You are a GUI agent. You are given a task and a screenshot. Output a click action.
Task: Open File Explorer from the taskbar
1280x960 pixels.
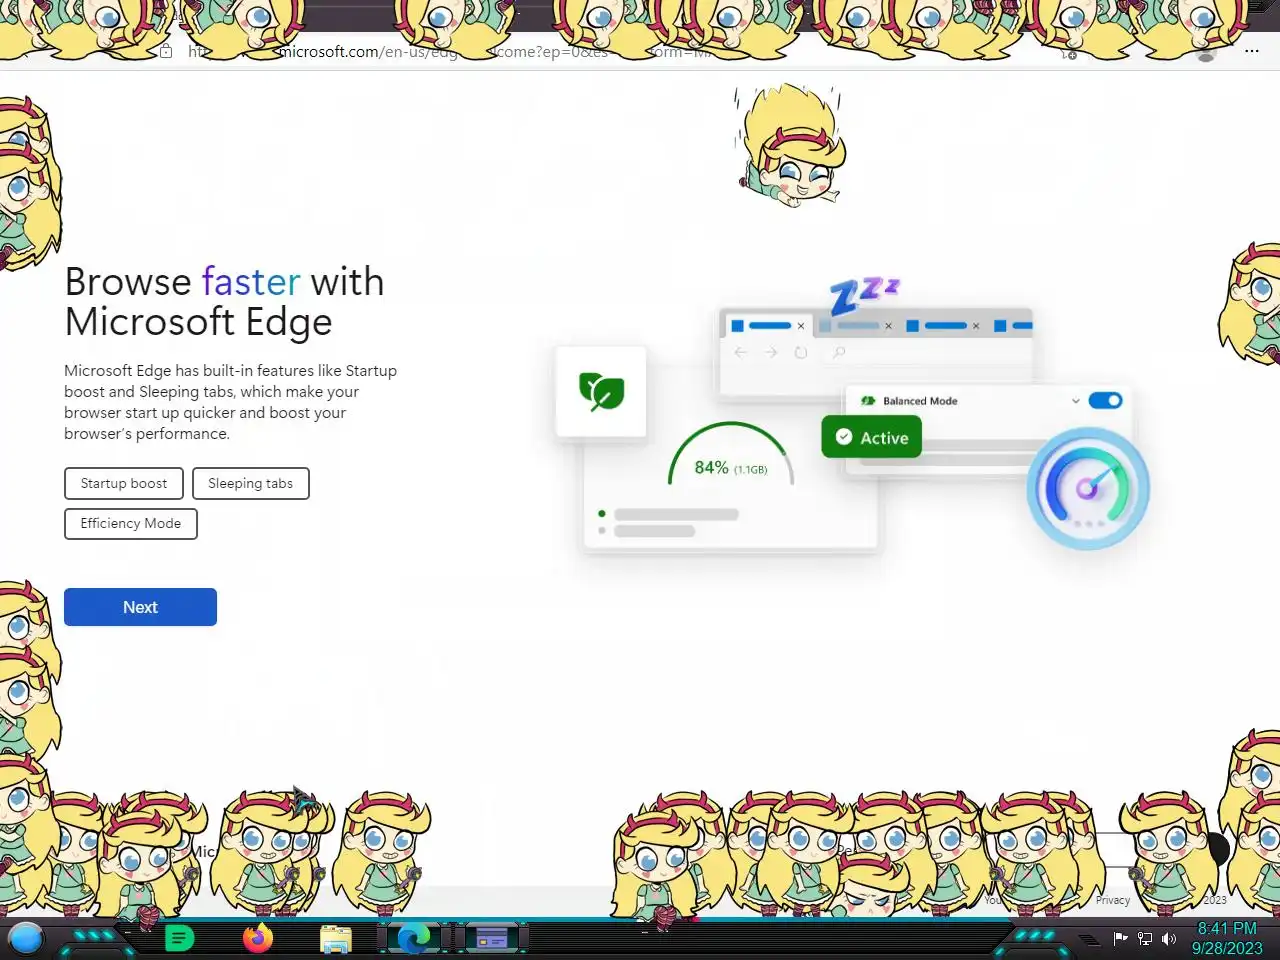[336, 939]
